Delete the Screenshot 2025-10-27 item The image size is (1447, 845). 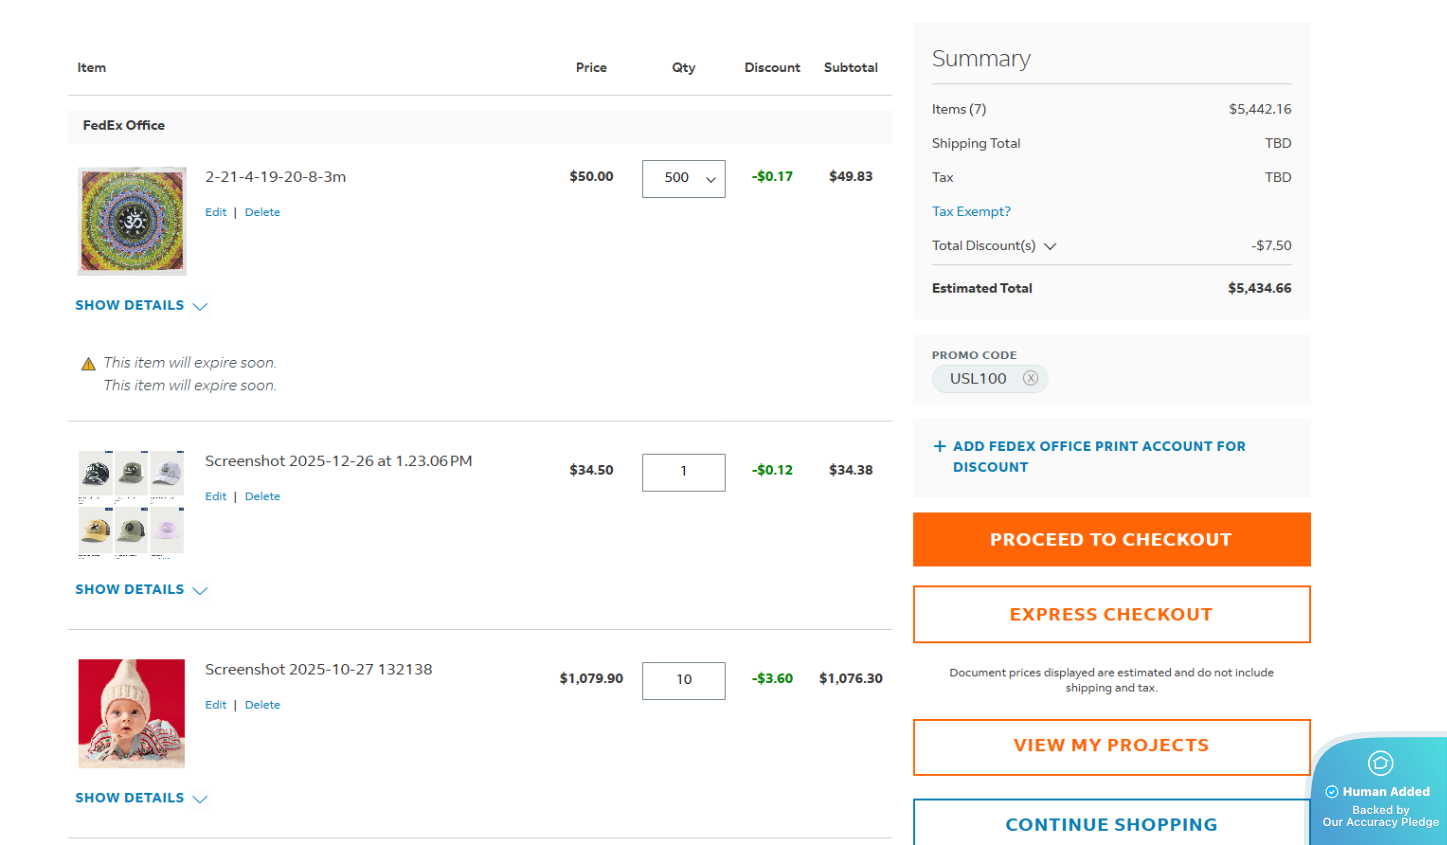(262, 705)
